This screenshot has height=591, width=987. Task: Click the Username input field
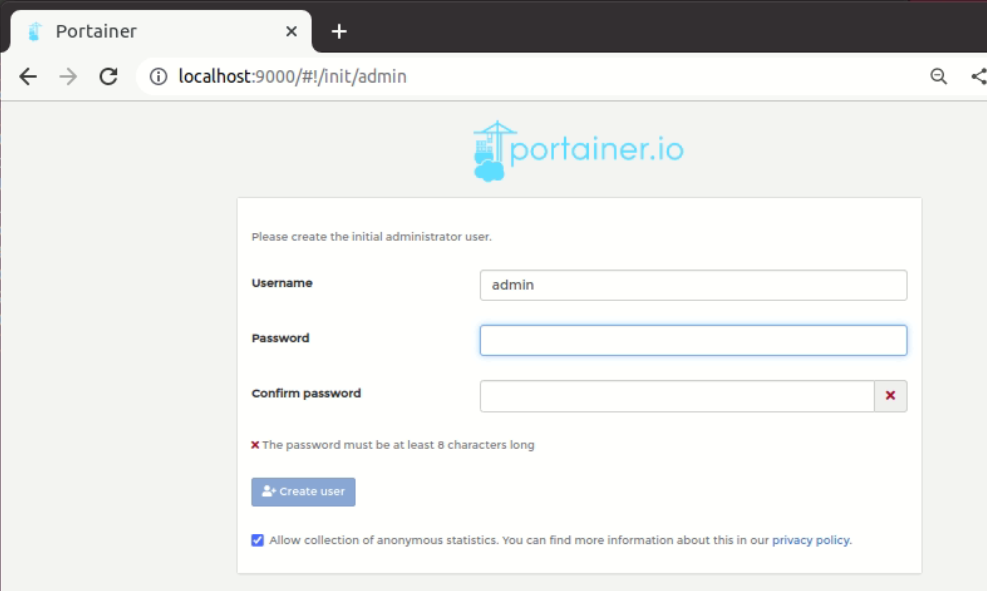692,285
